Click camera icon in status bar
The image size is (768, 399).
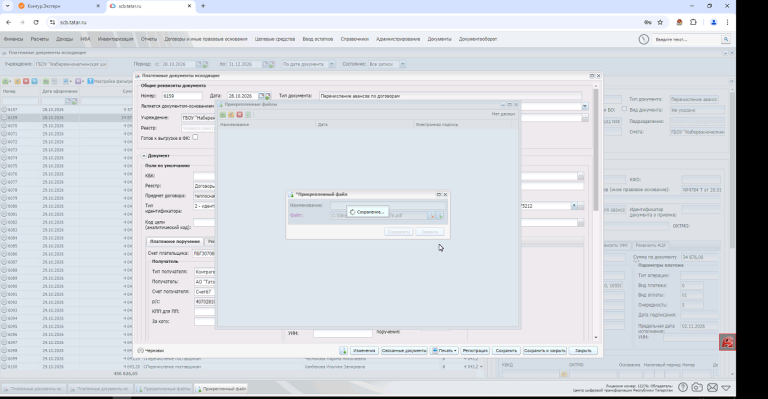pyautogui.click(x=696, y=387)
